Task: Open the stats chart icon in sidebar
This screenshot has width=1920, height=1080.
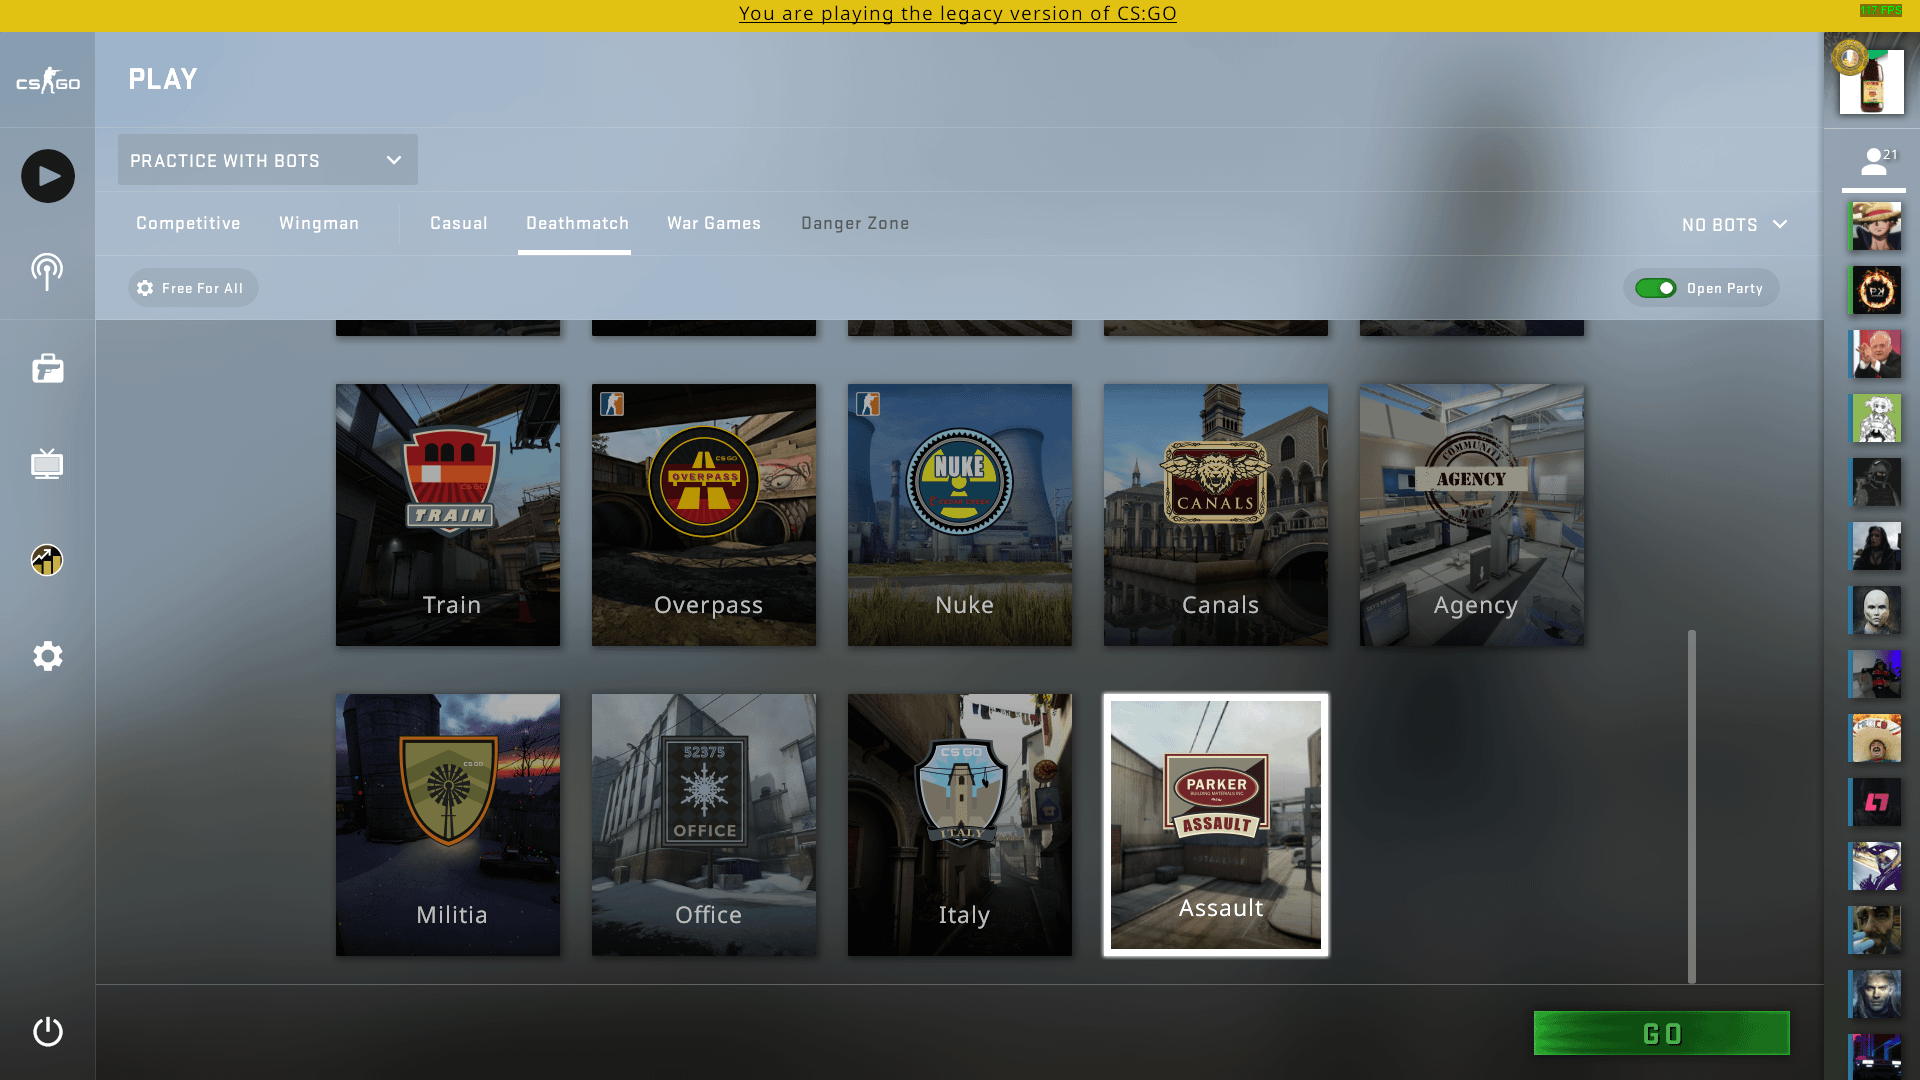Action: pos(47,560)
